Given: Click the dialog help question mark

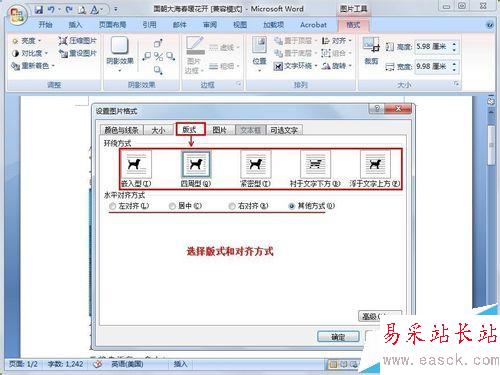Looking at the screenshot, I should click(x=377, y=109).
